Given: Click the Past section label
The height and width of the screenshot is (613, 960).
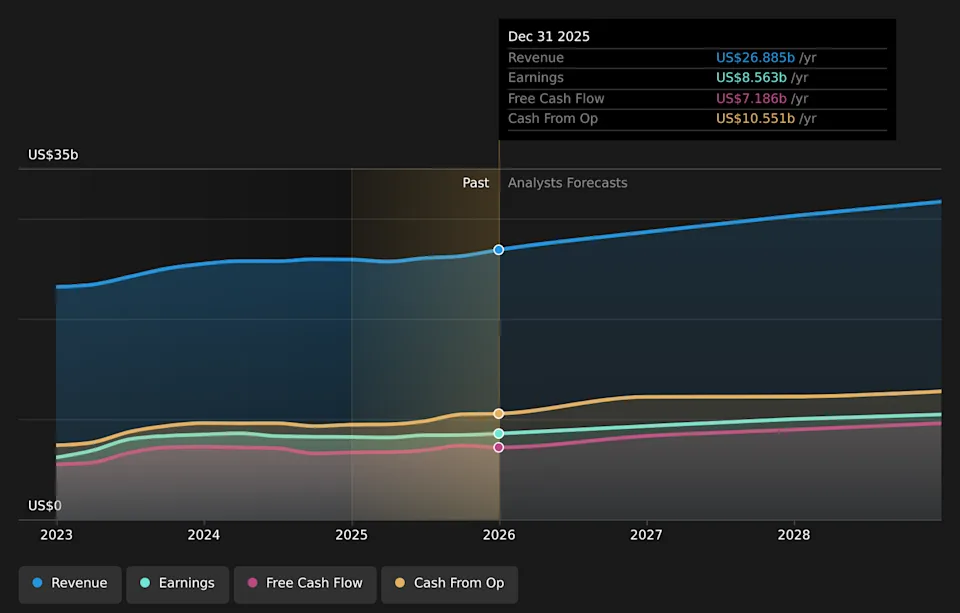Looking at the screenshot, I should coord(475,183).
